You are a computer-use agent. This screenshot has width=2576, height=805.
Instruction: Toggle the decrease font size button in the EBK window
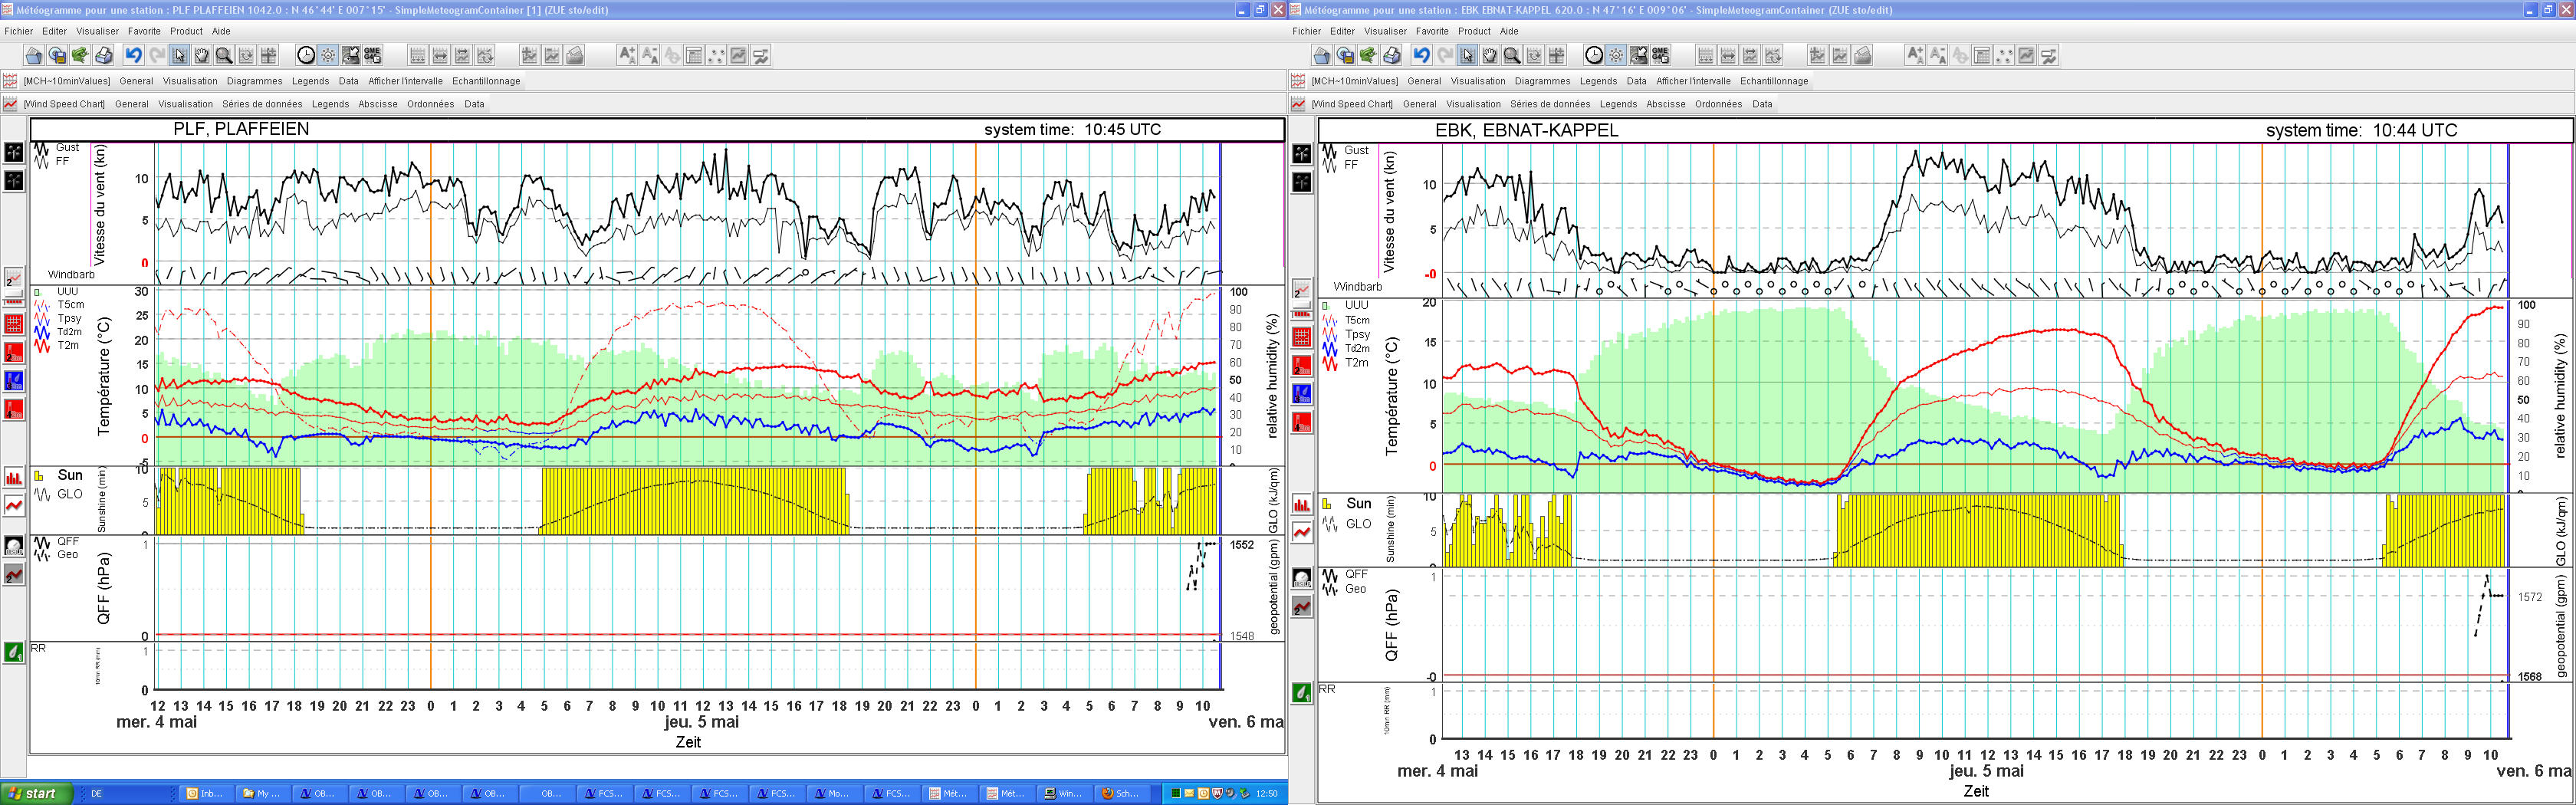point(1938,56)
